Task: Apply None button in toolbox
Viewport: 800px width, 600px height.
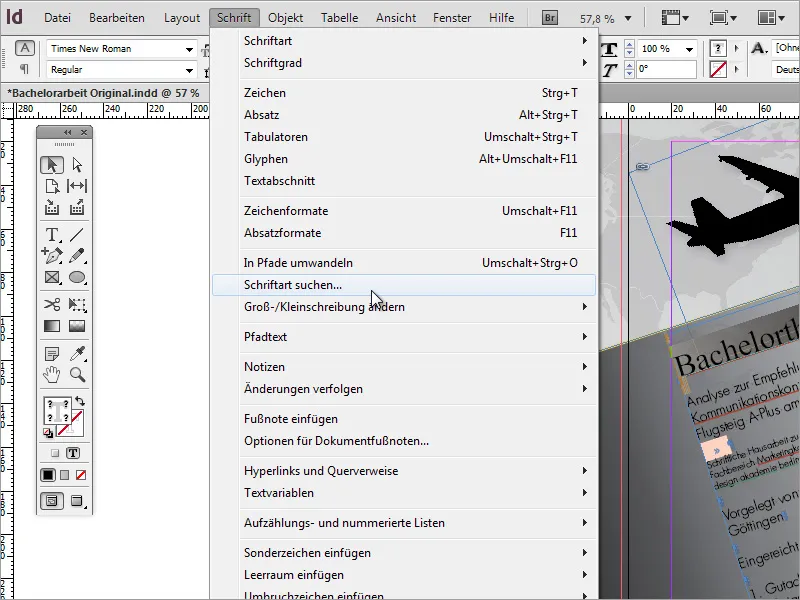Action: (81, 475)
